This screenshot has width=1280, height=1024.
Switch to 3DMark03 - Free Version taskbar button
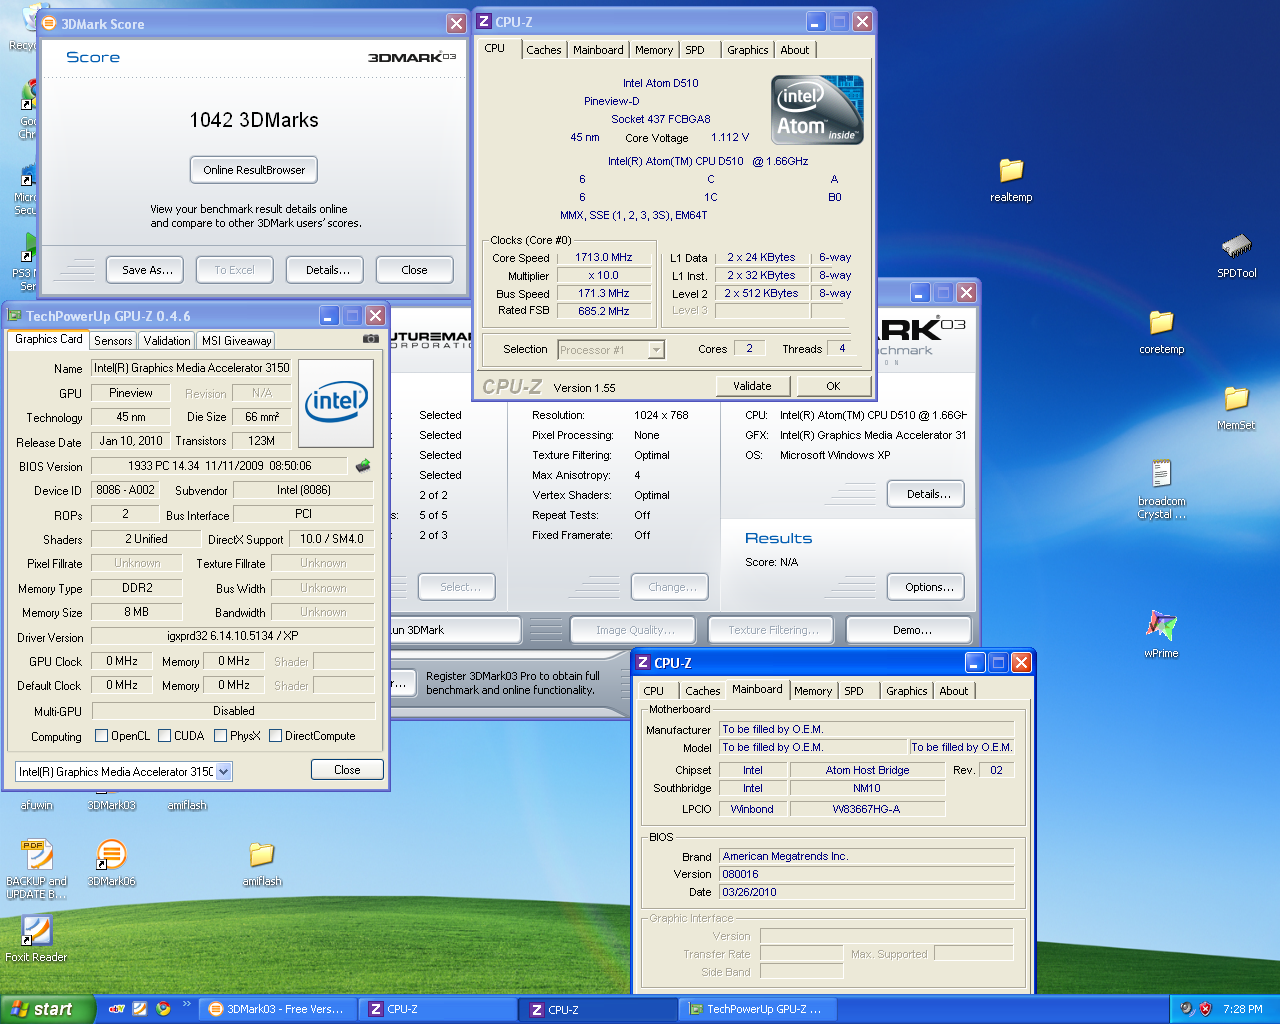click(x=275, y=1009)
